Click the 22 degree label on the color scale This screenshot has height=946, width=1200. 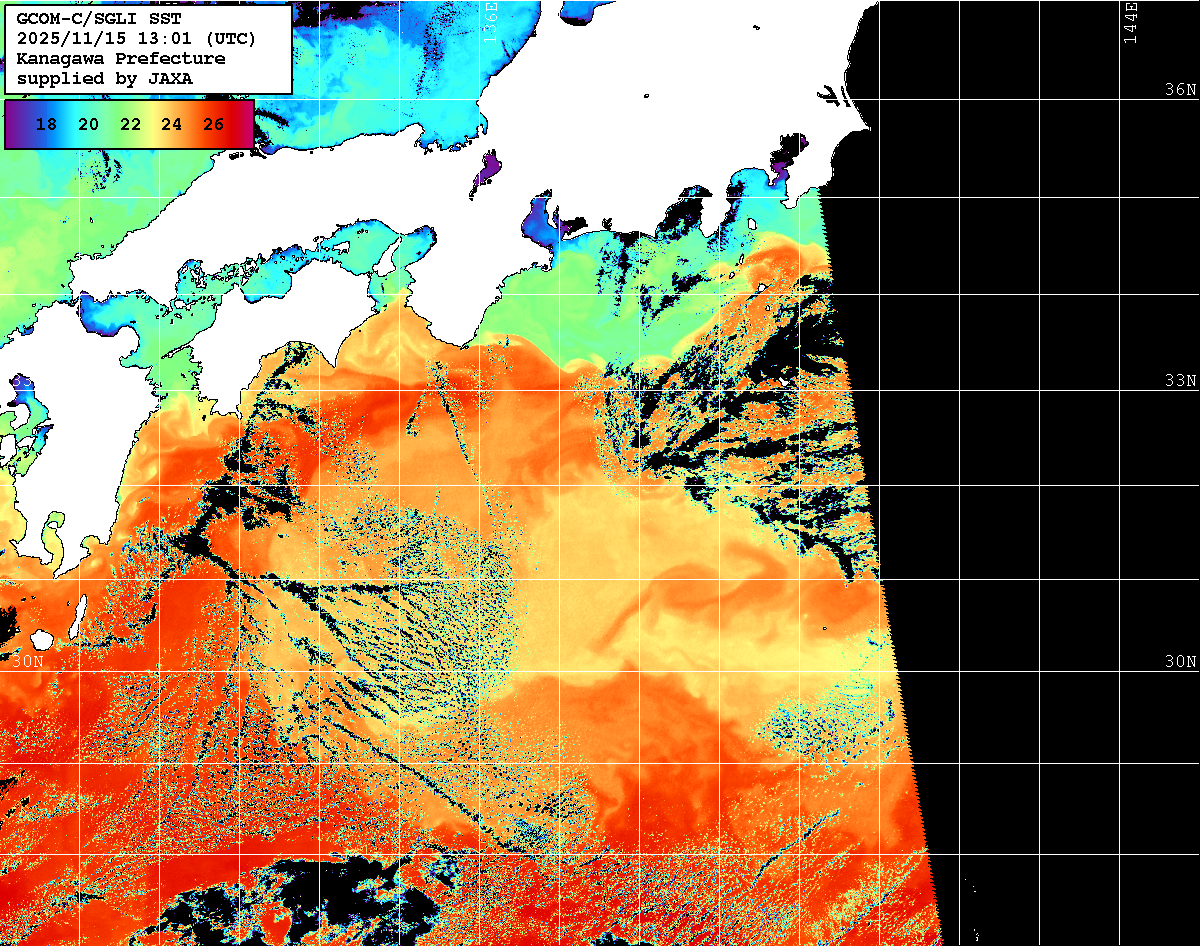130,124
